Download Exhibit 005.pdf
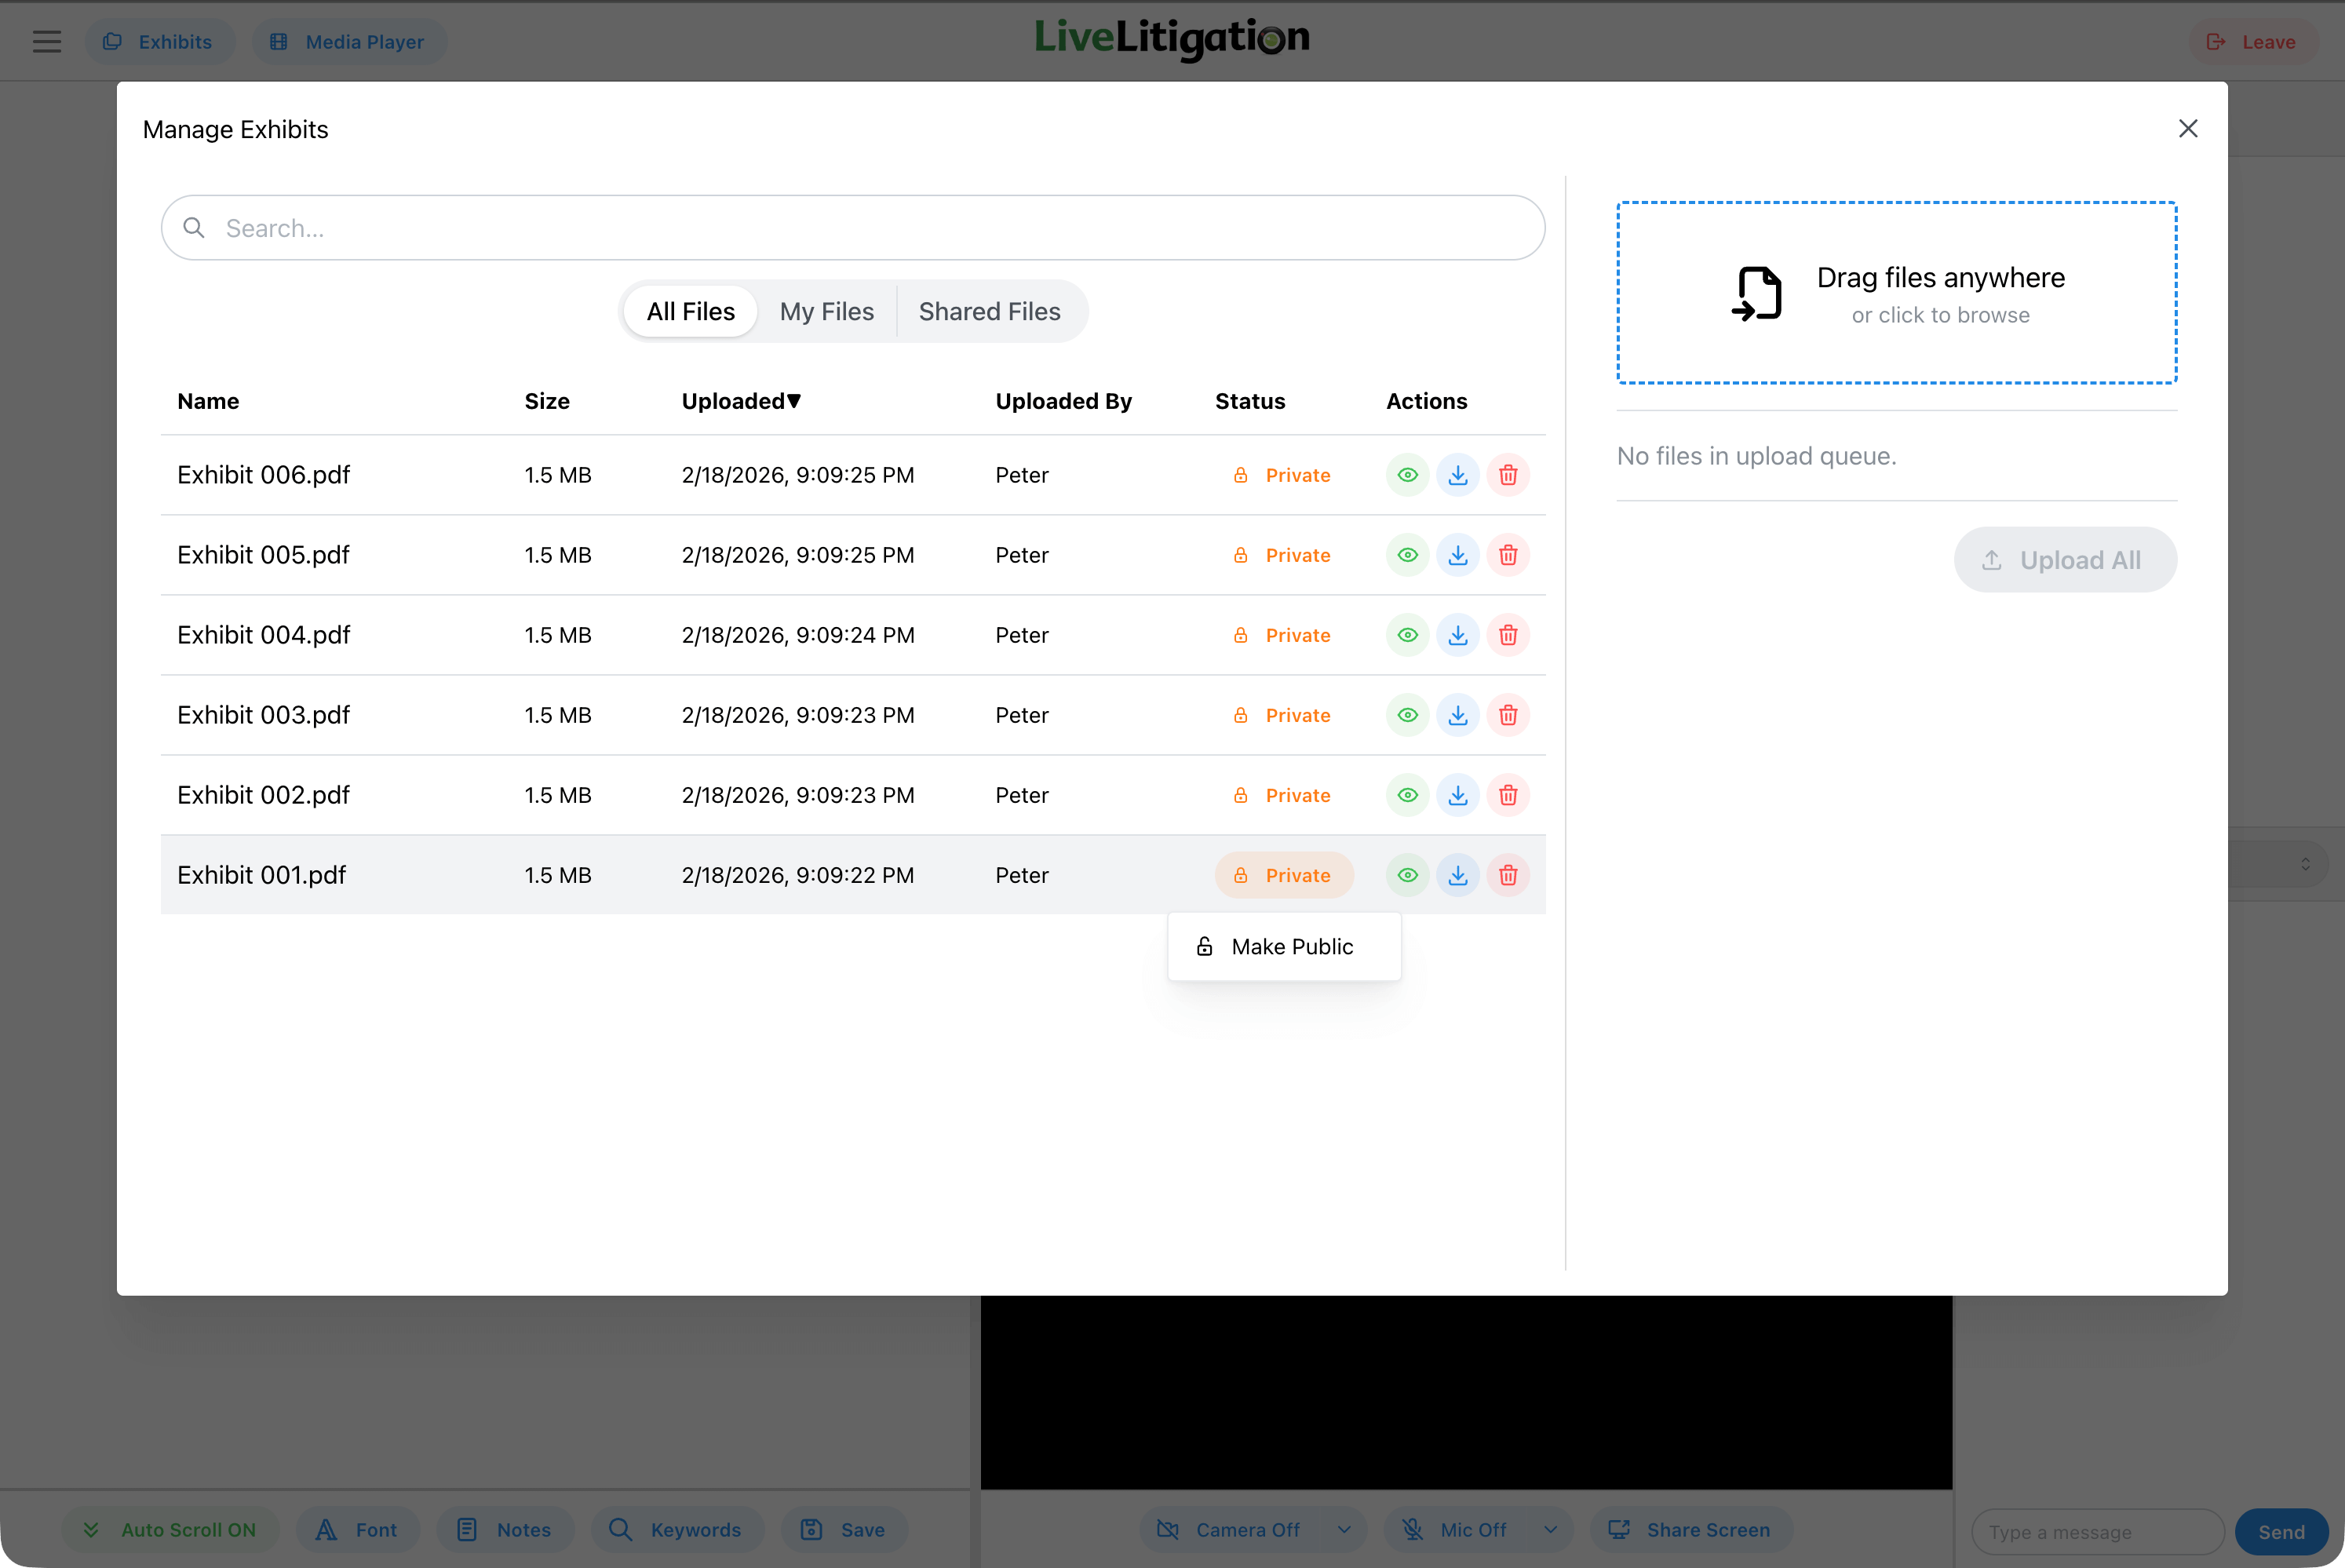 point(1458,554)
